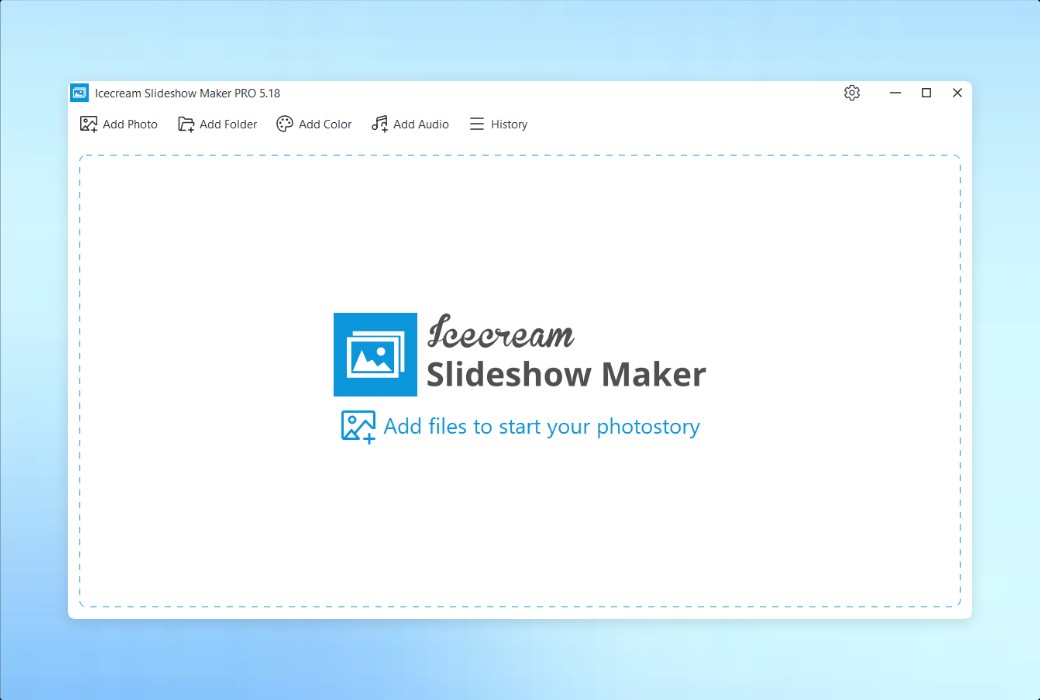Image resolution: width=1040 pixels, height=700 pixels.
Task: Minimize the Slideshow Maker window
Action: click(x=895, y=92)
